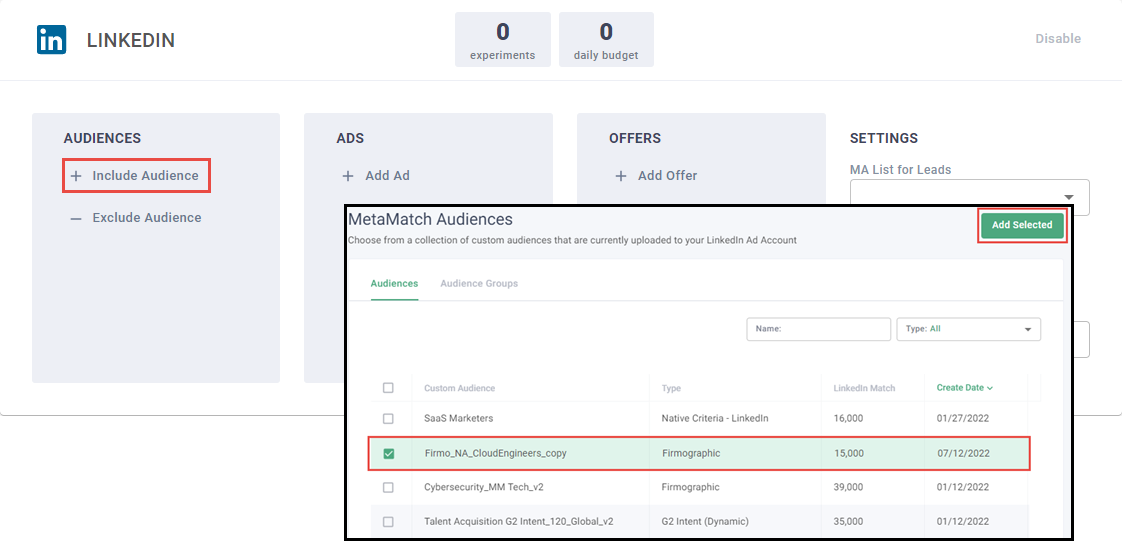Click the Exclude Audience link
This screenshot has height=541, width=1122.
coord(146,218)
